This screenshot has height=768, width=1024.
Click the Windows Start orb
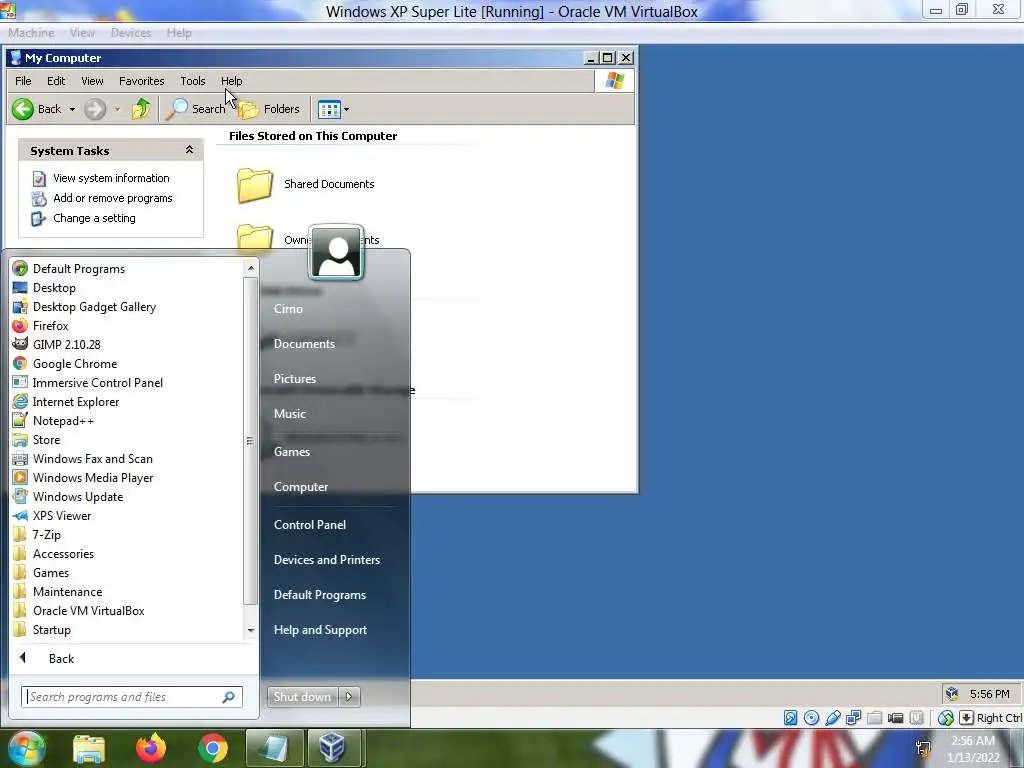[x=25, y=748]
